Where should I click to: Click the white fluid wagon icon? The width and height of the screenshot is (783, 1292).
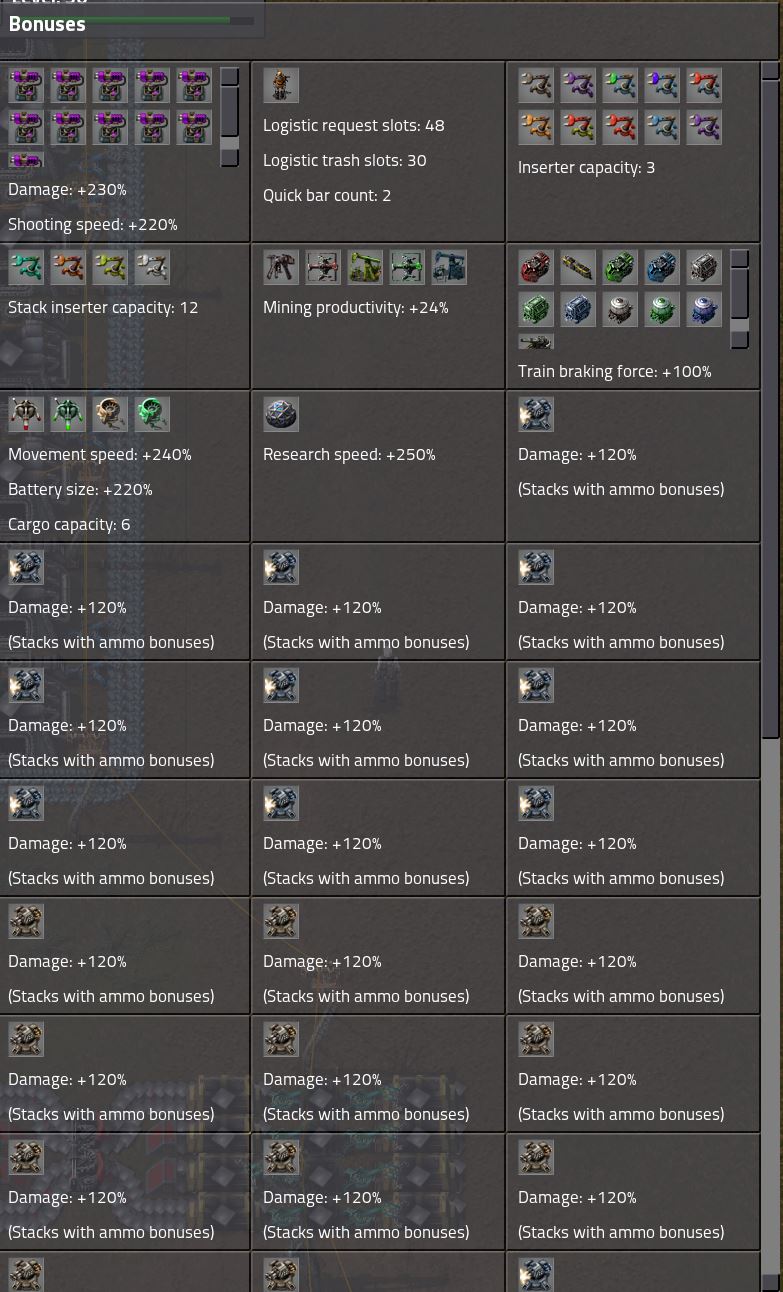(620, 310)
